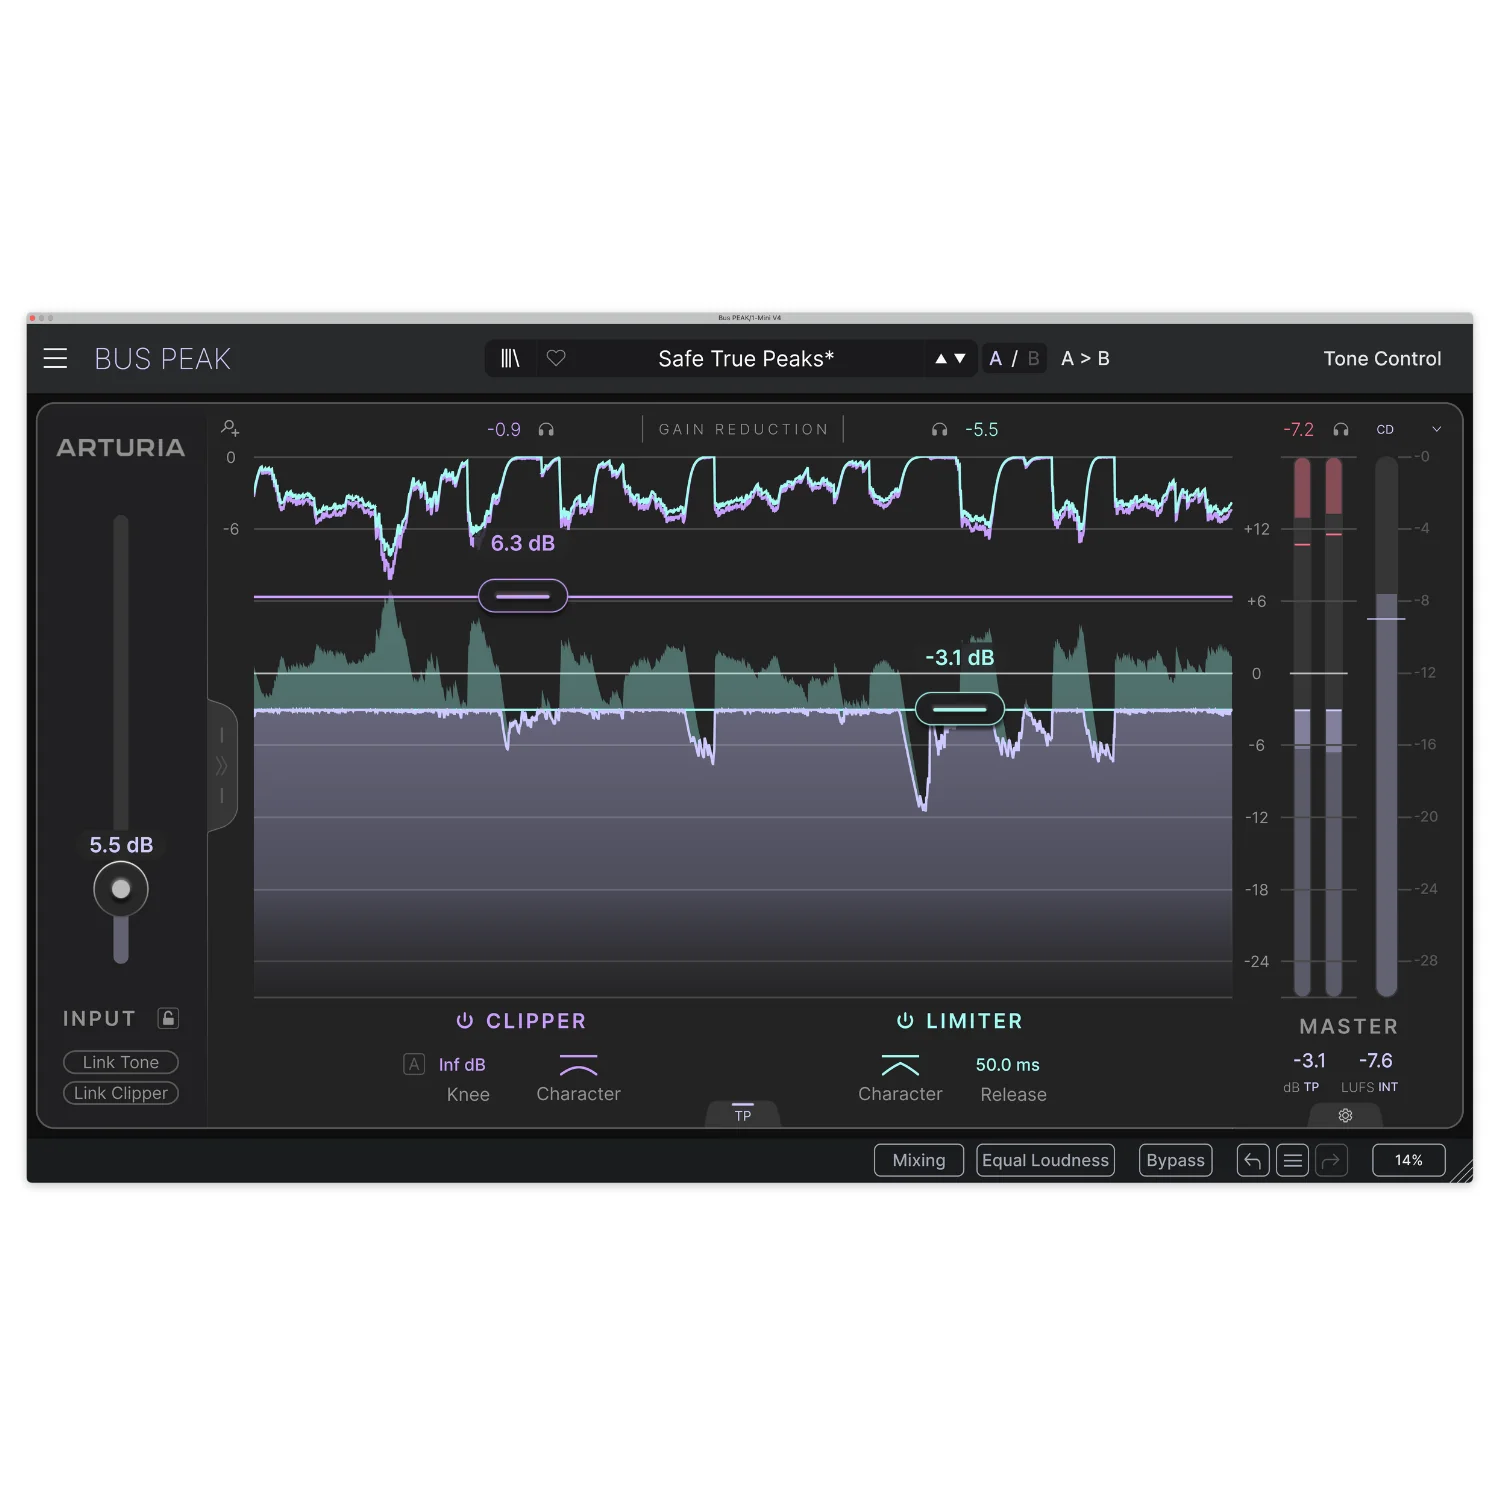This screenshot has height=1500, width=1500.
Task: Open the hamburger main menu
Action: coord(55,358)
